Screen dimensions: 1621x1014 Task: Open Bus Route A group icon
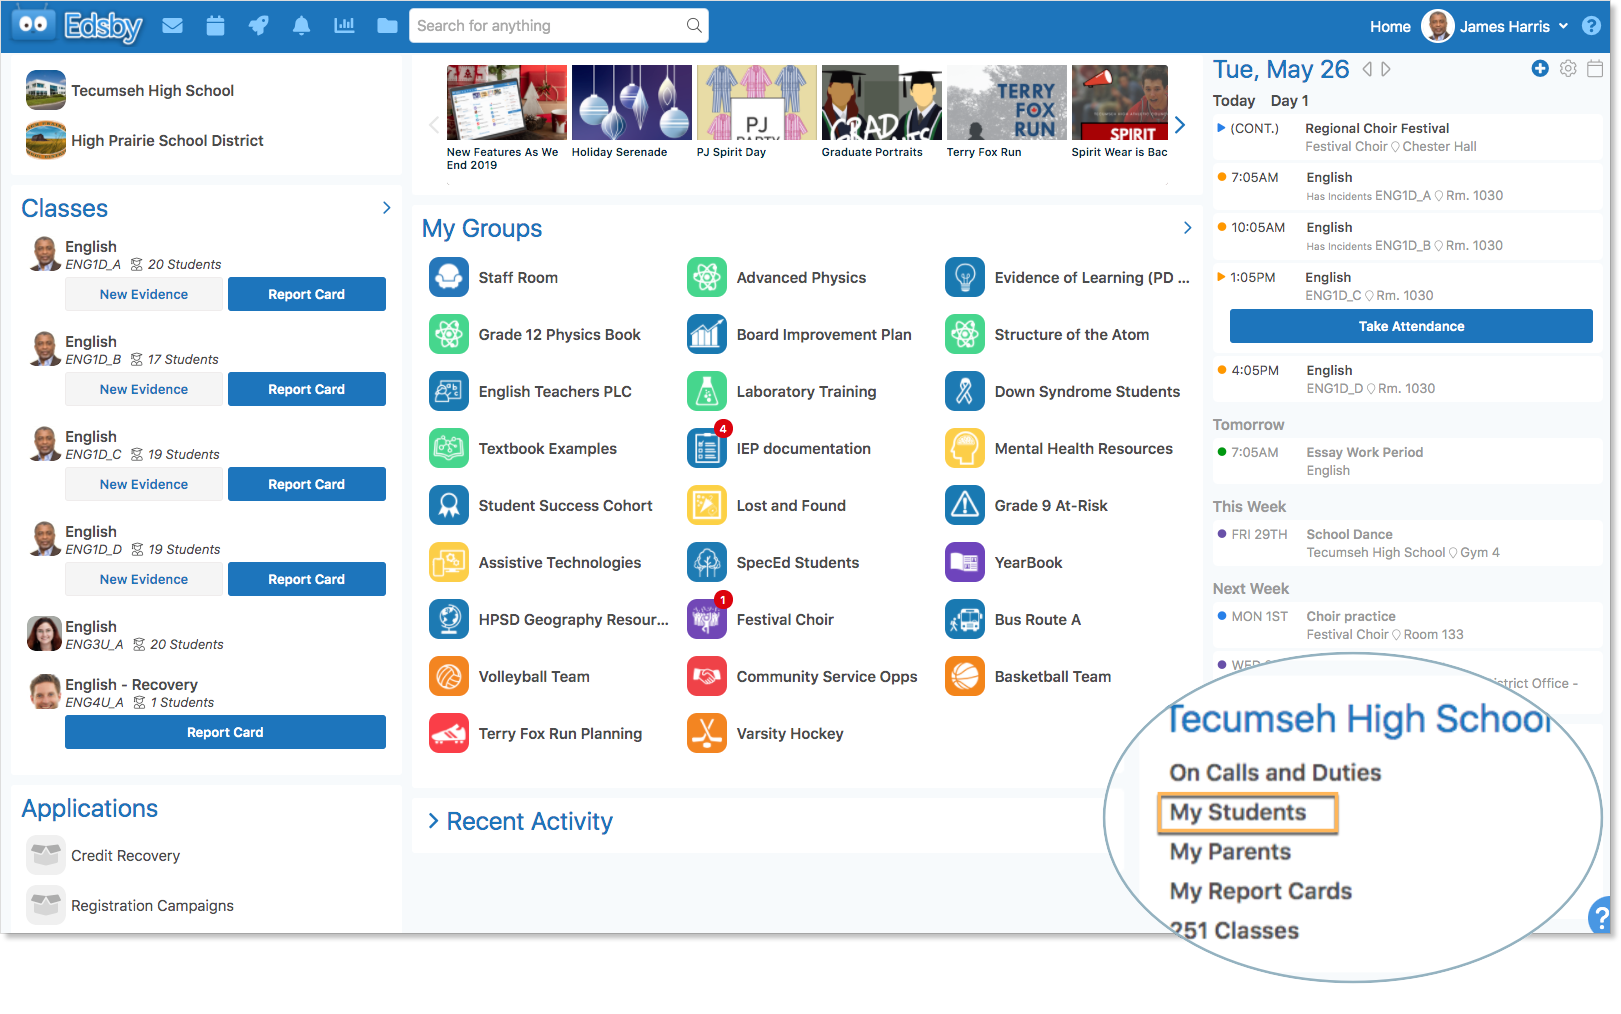point(965,619)
